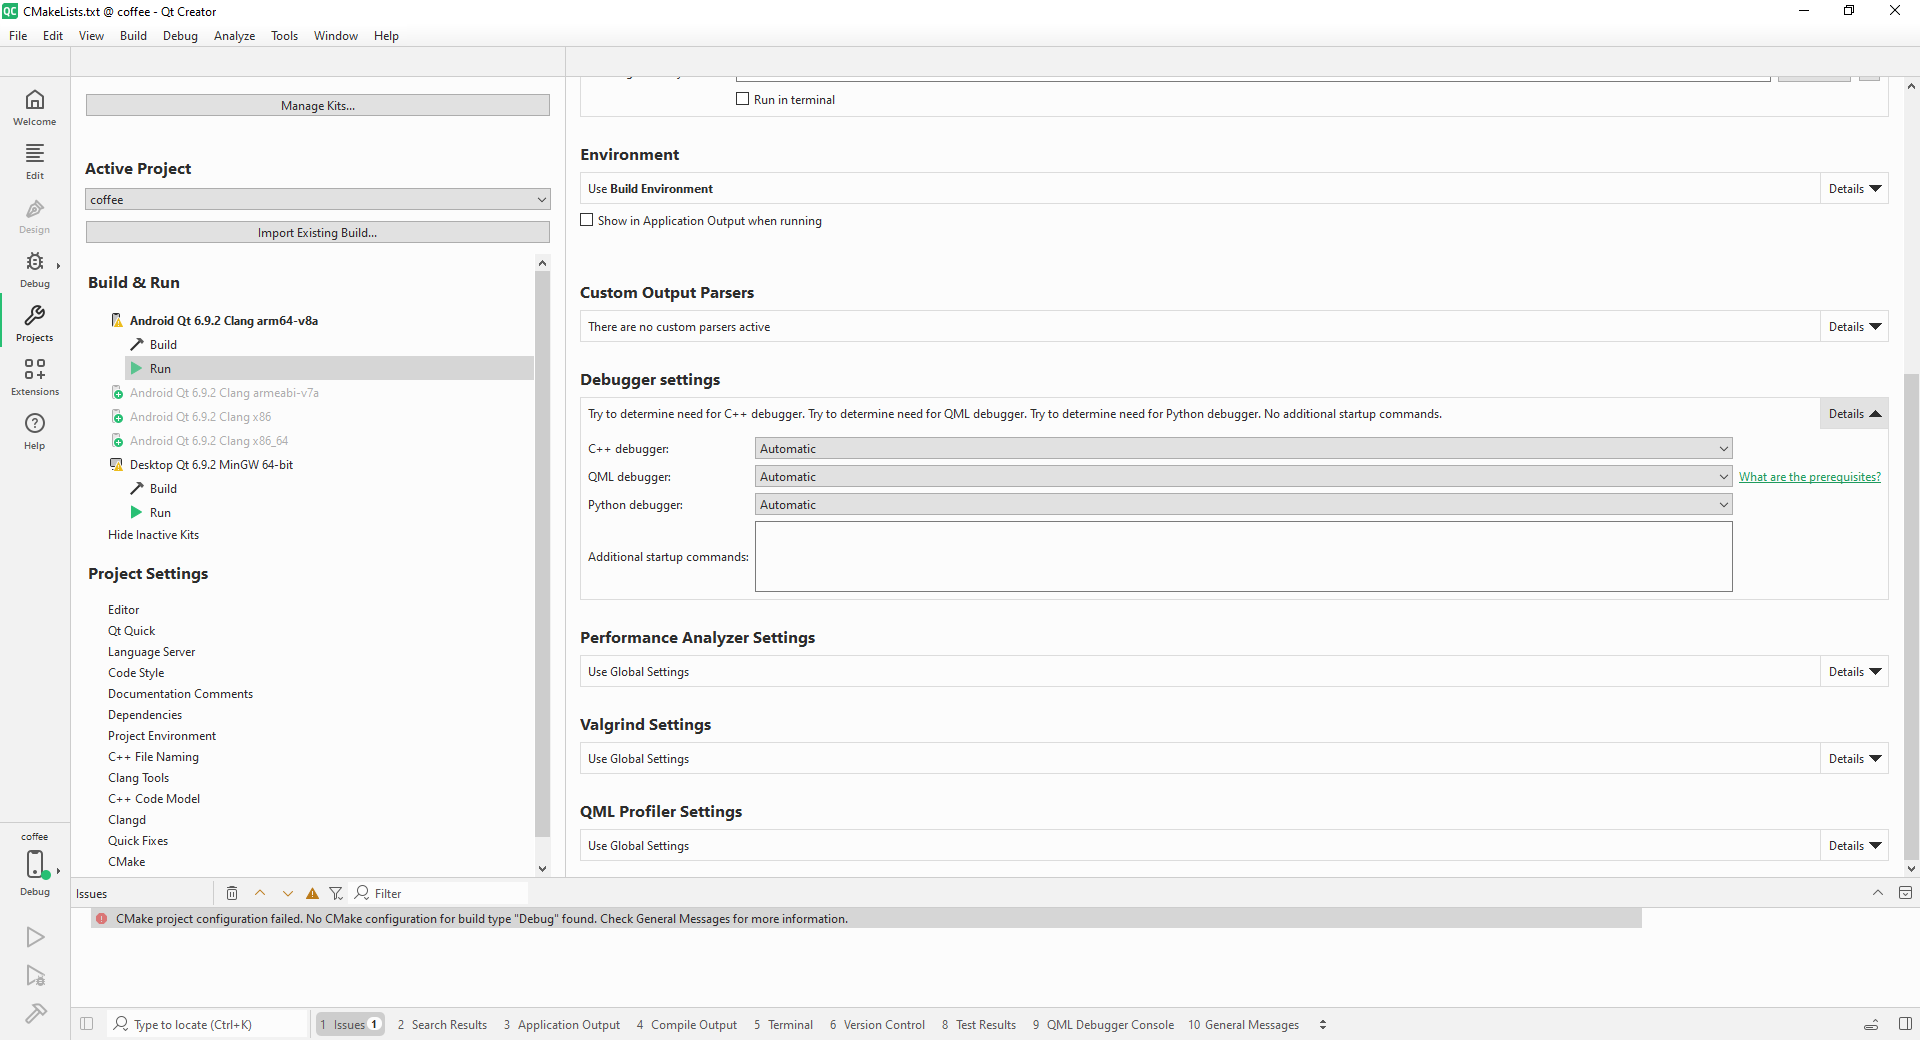Open the output panes list arrows
This screenshot has height=1040, width=1920.
(1323, 1024)
